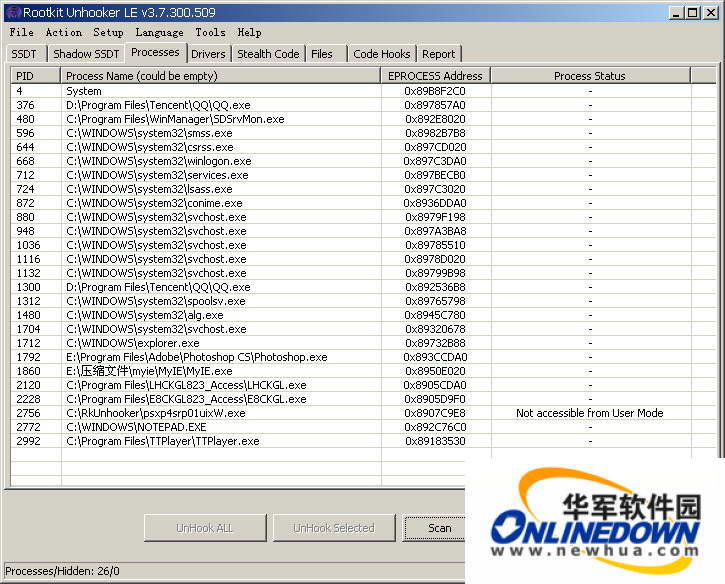Click EPROCESS address 0x89183530
Image resolution: width=725 pixels, height=584 pixels.
coord(435,441)
